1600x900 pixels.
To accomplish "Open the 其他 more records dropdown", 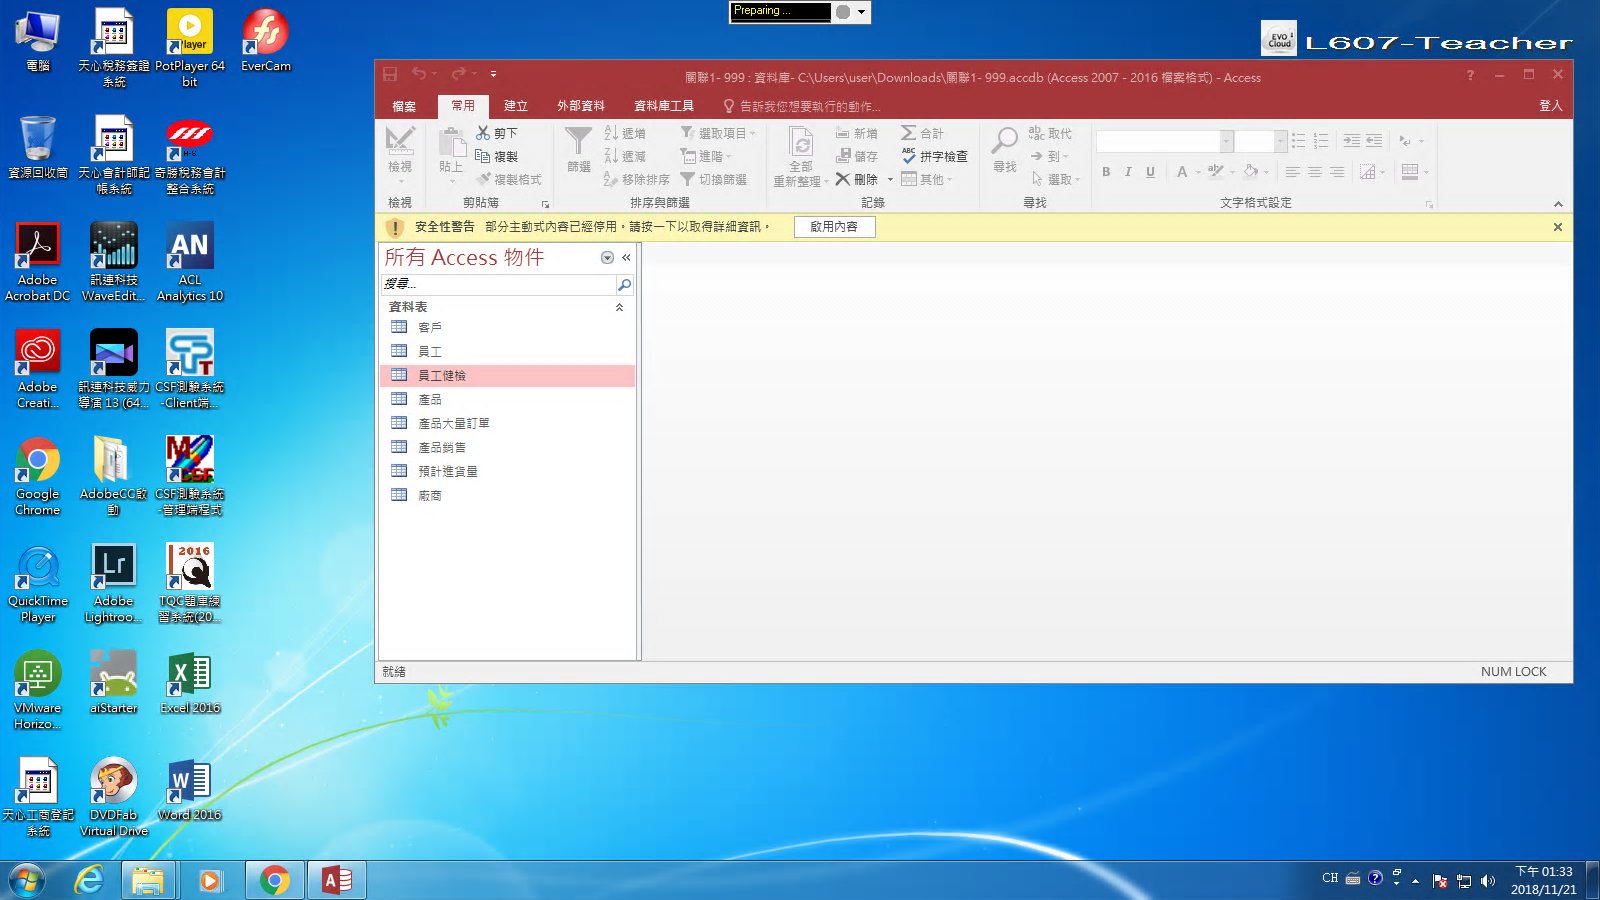I will click(x=927, y=179).
